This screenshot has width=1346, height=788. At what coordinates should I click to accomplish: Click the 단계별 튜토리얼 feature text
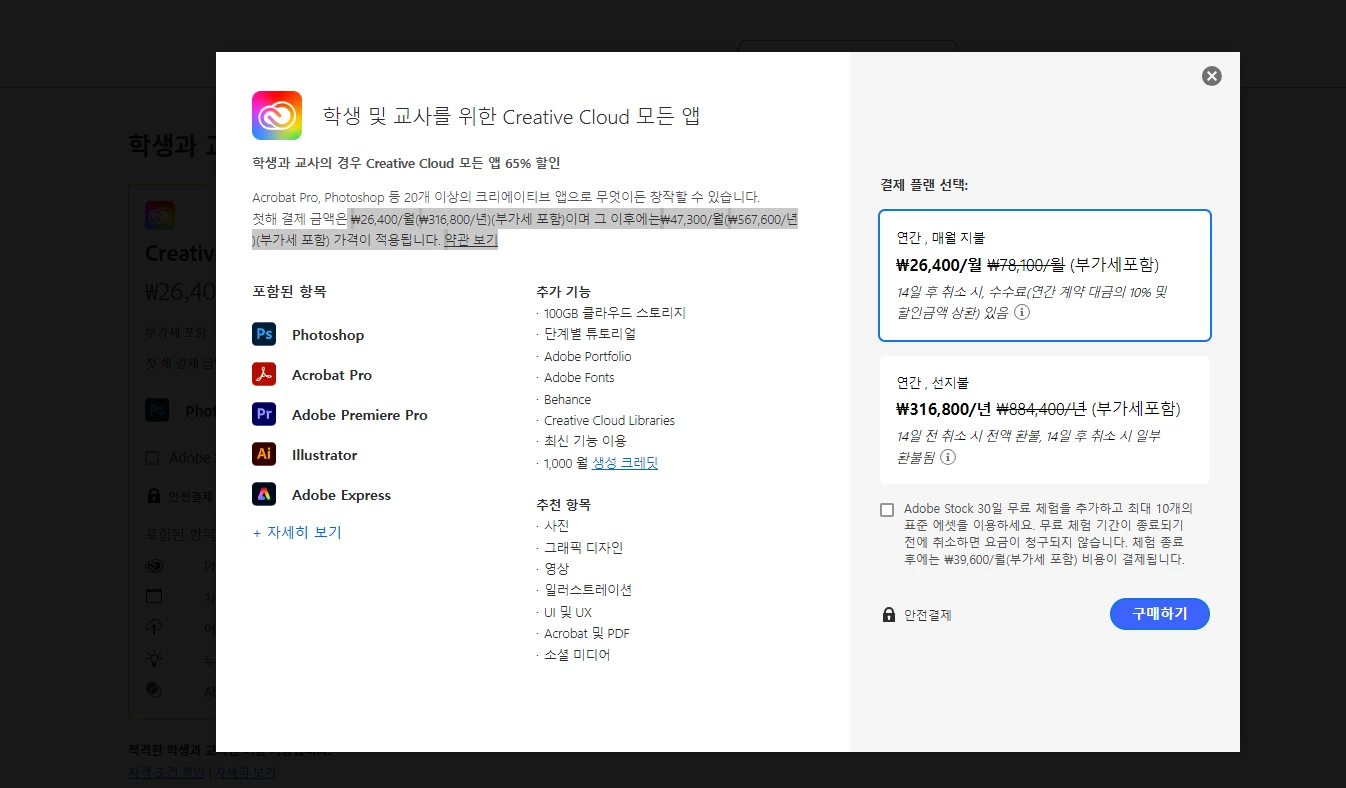tap(590, 334)
